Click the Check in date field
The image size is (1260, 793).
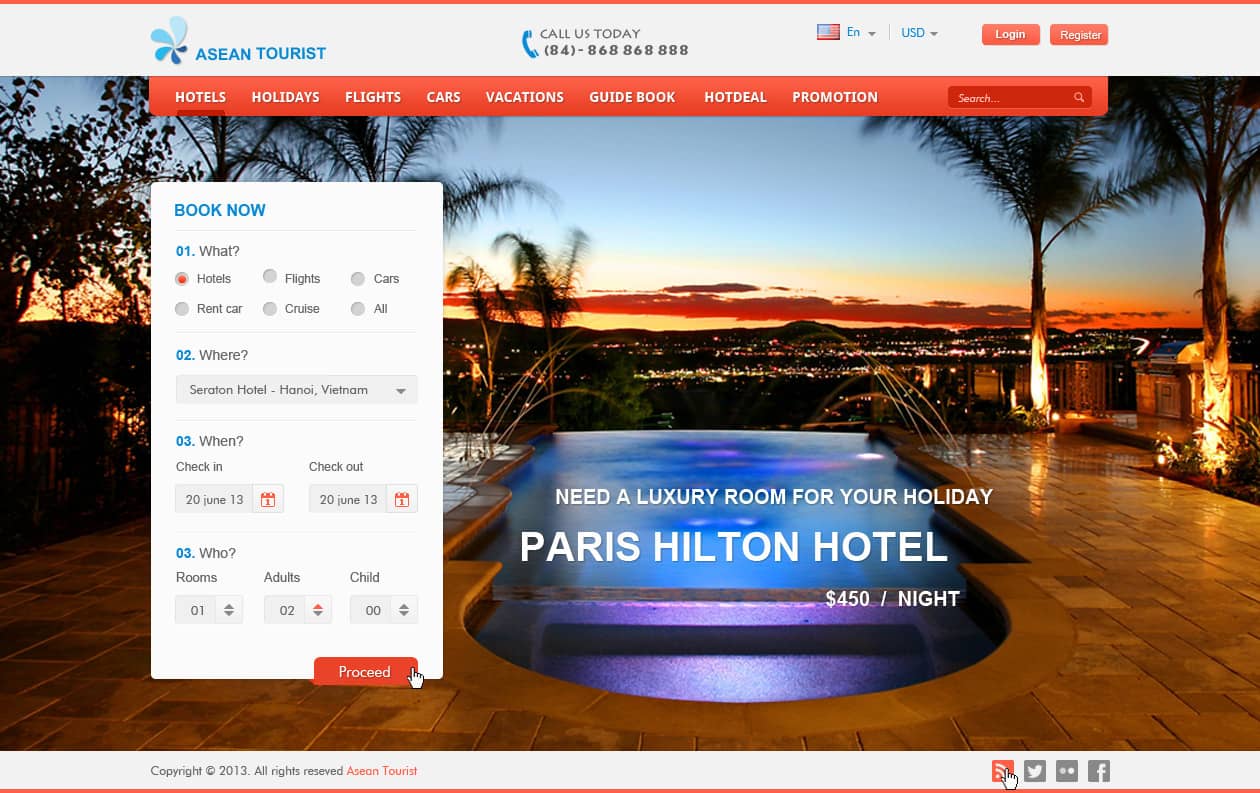pos(215,499)
